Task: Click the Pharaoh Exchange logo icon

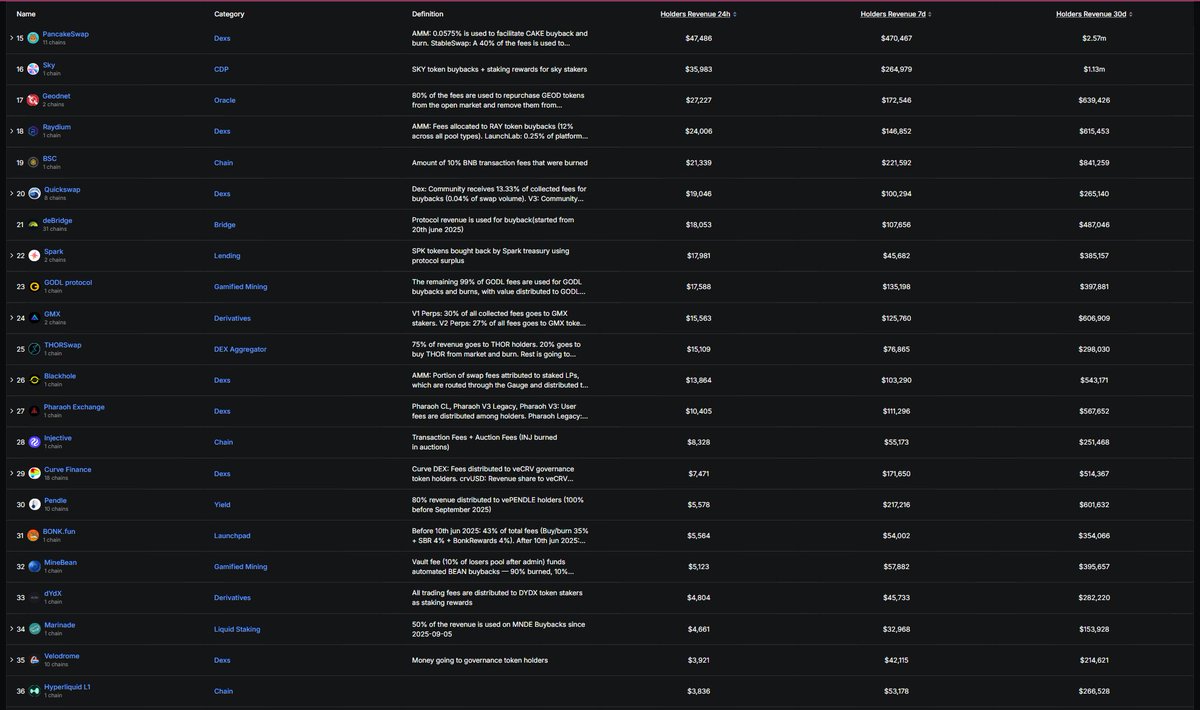Action: coord(34,411)
